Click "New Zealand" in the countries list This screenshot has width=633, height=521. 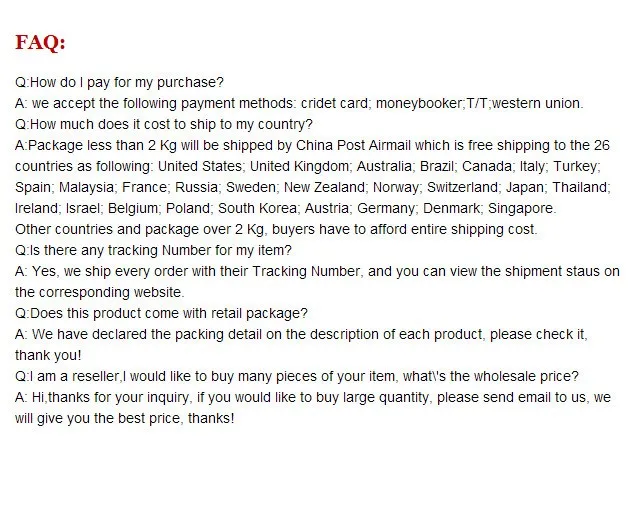tap(324, 187)
